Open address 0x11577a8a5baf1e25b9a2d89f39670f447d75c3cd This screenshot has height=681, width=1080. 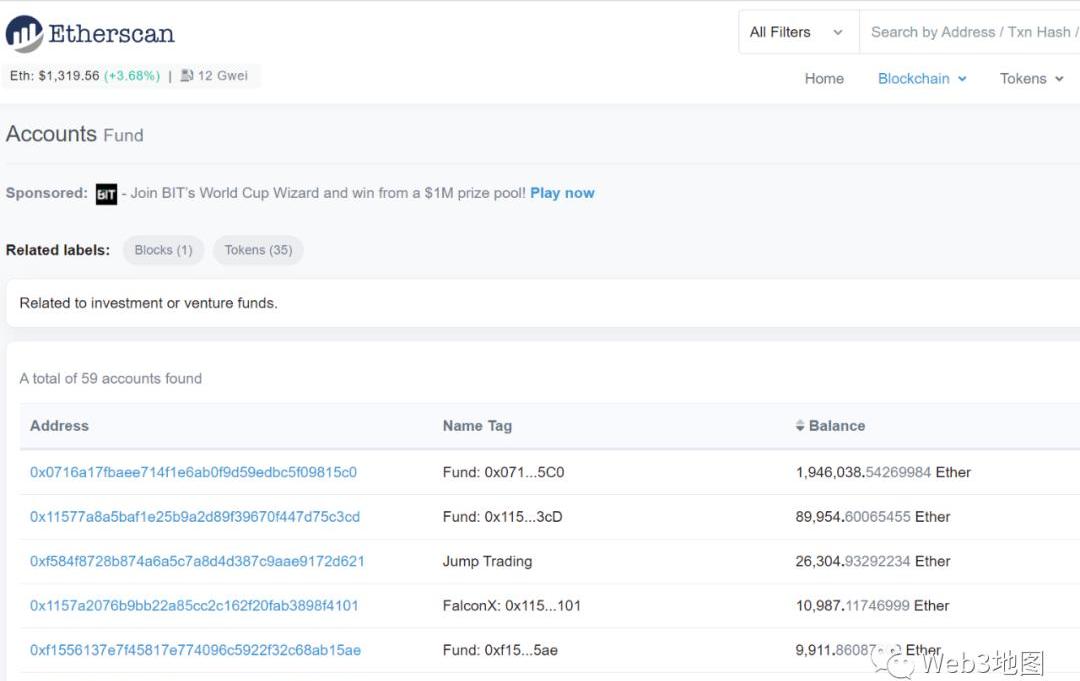(x=194, y=517)
